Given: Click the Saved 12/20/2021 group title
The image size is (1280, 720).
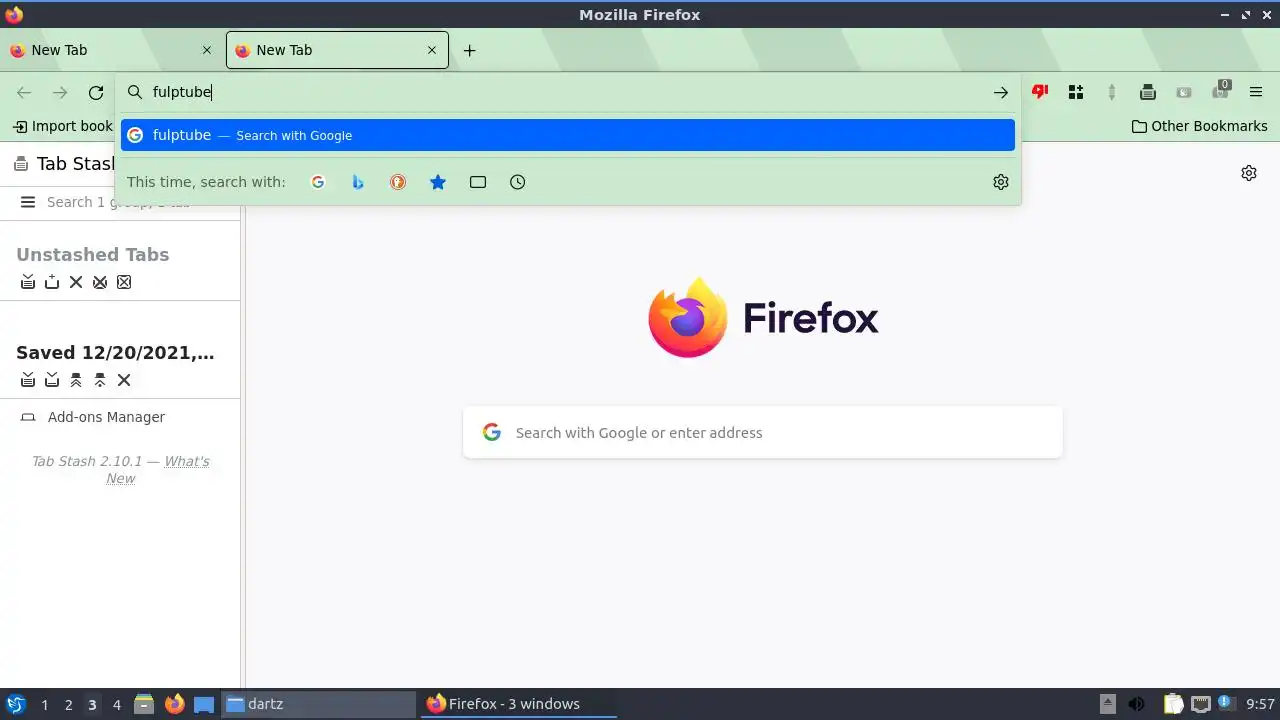Looking at the screenshot, I should click(115, 352).
